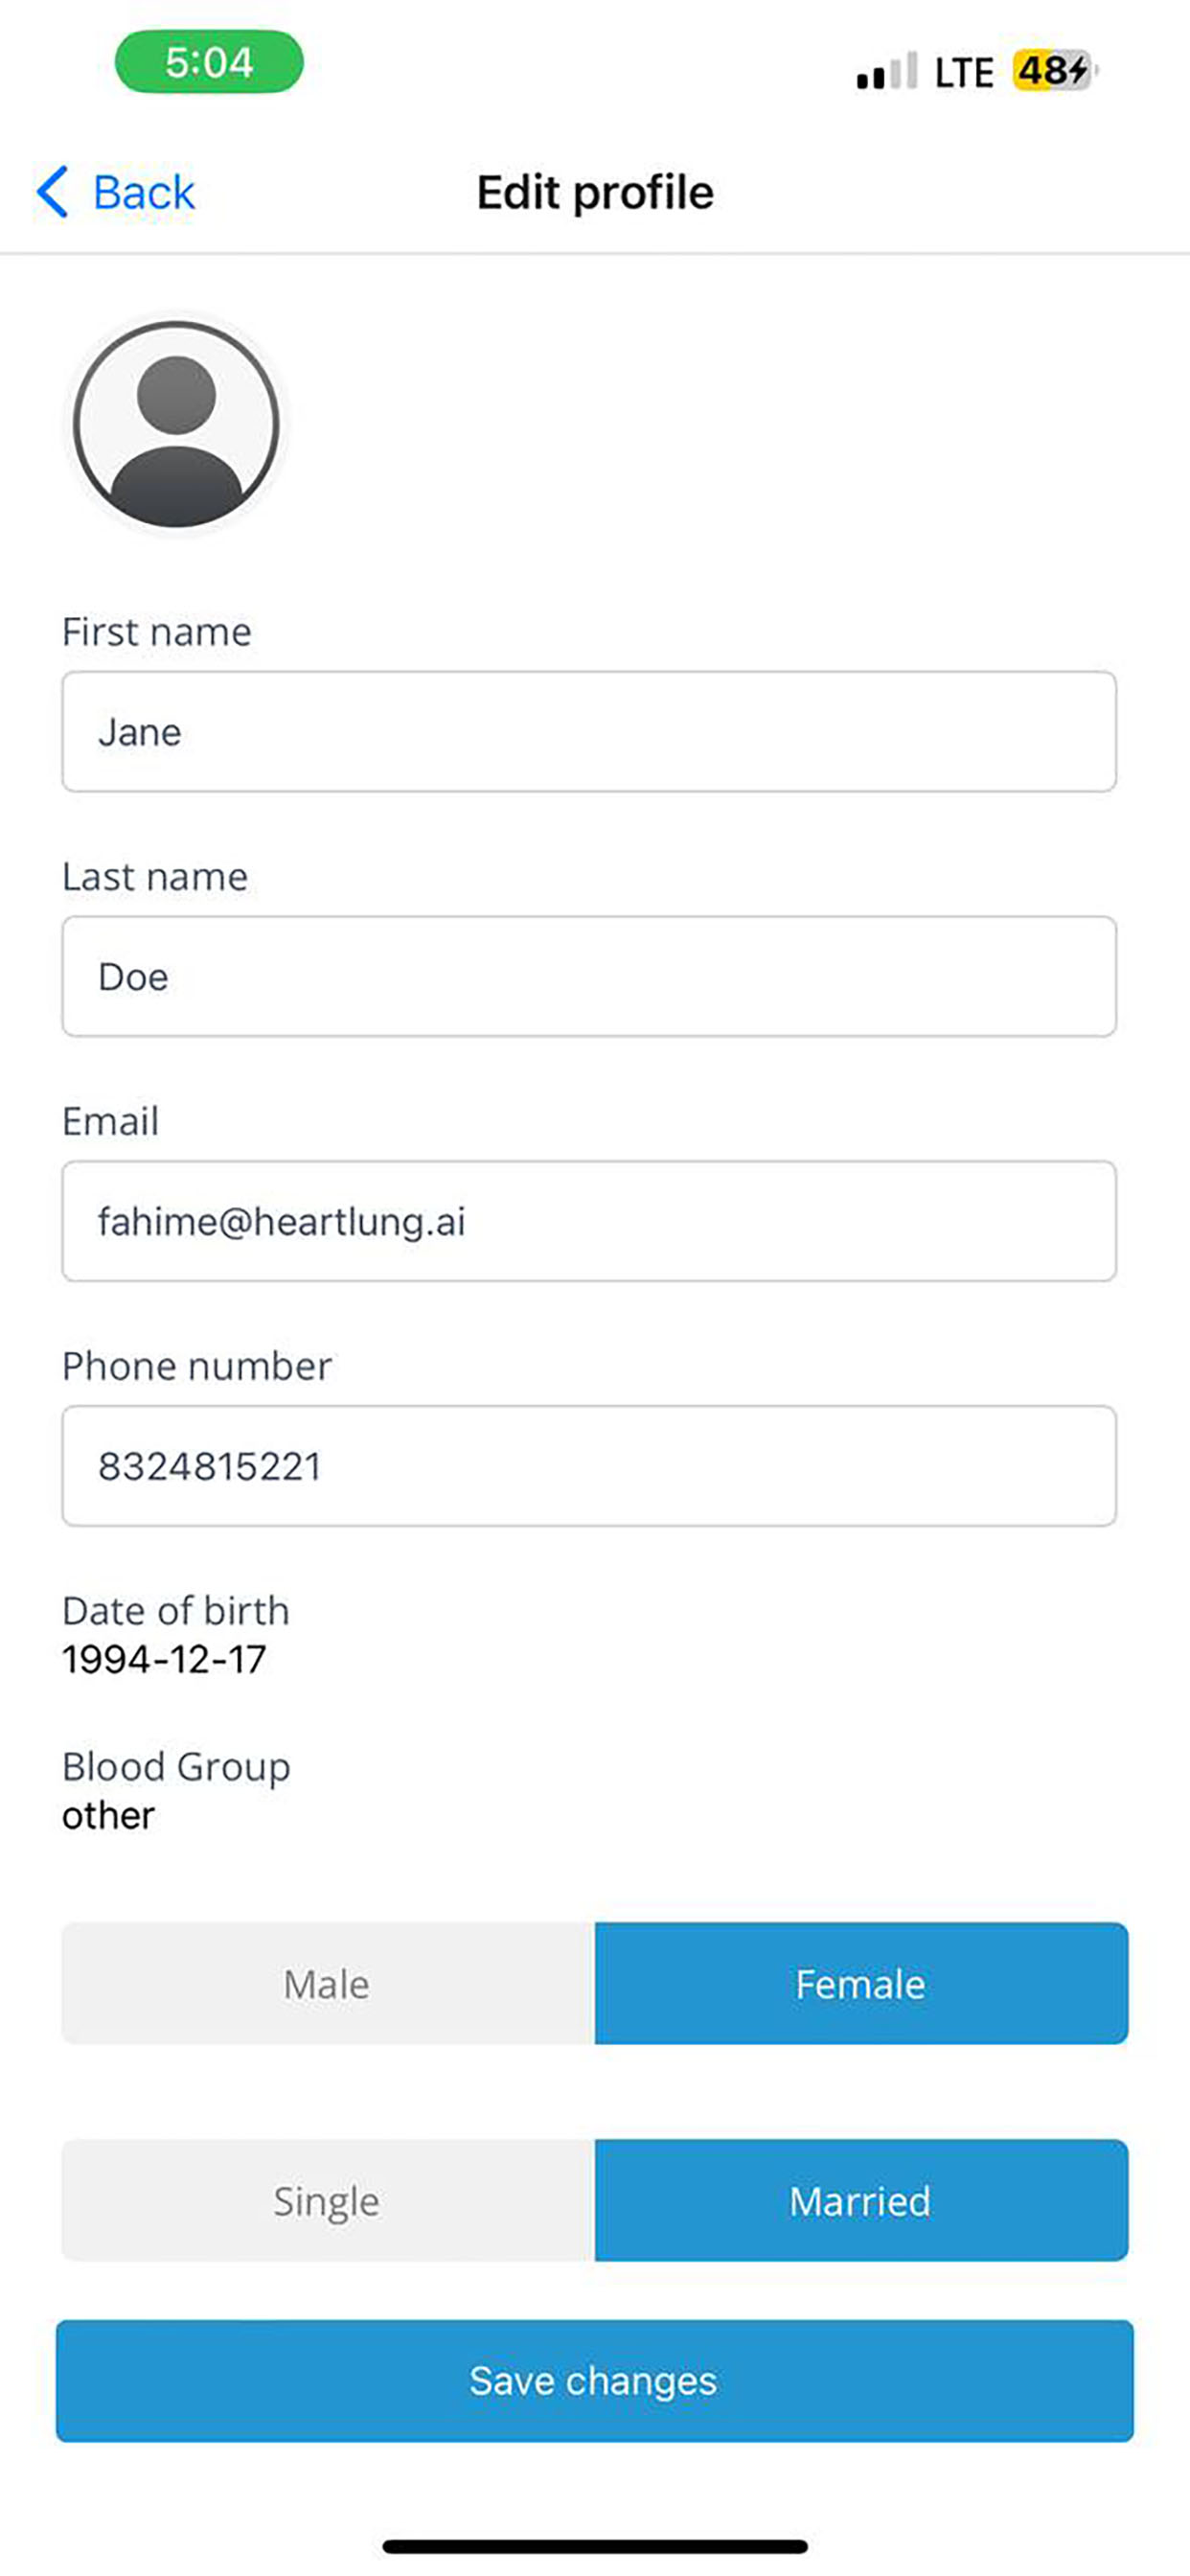Select Female gender option

(x=861, y=1983)
